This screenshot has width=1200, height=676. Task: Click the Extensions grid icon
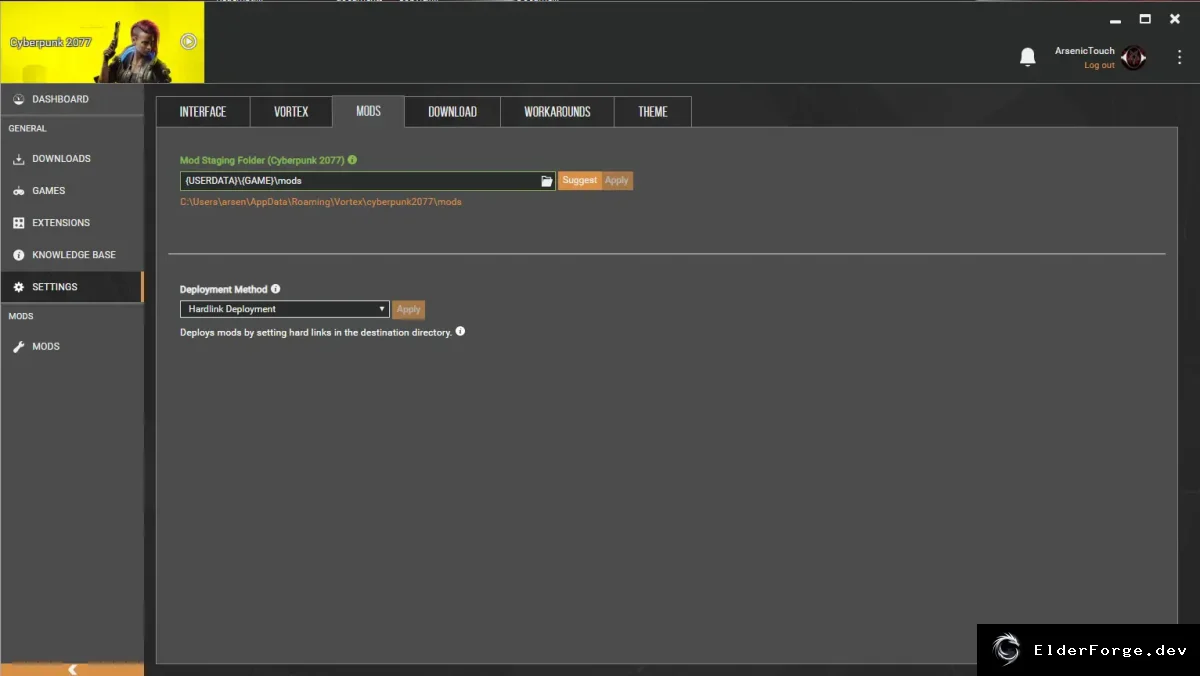click(x=19, y=223)
